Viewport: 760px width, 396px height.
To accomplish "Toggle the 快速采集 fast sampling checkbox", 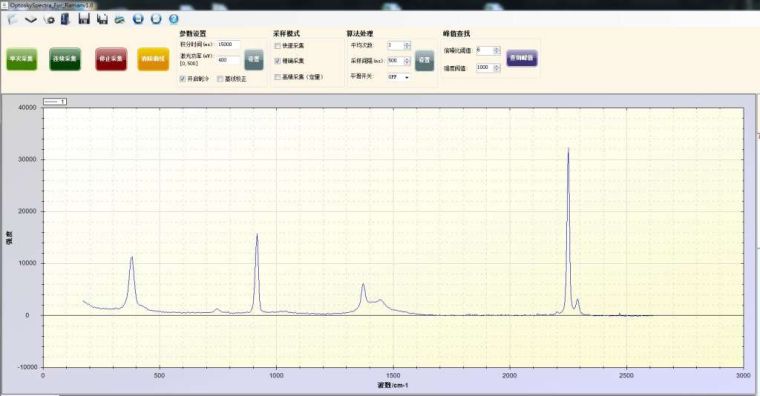I will point(277,46).
